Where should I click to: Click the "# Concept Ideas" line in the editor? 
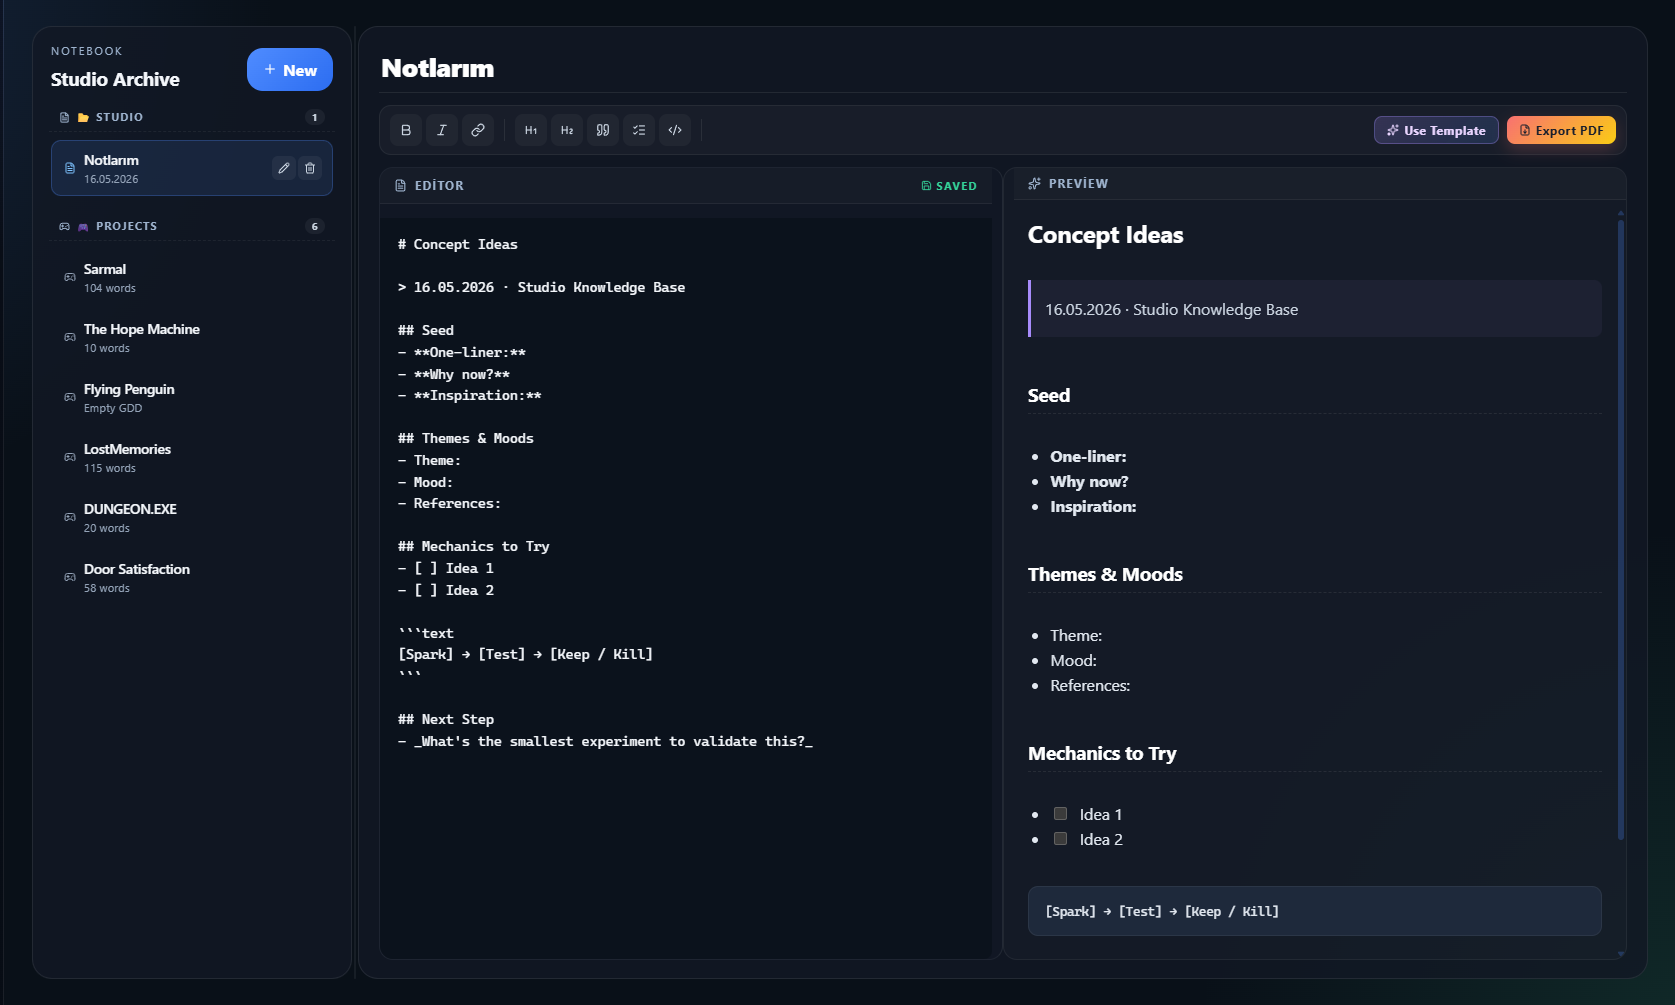(458, 244)
